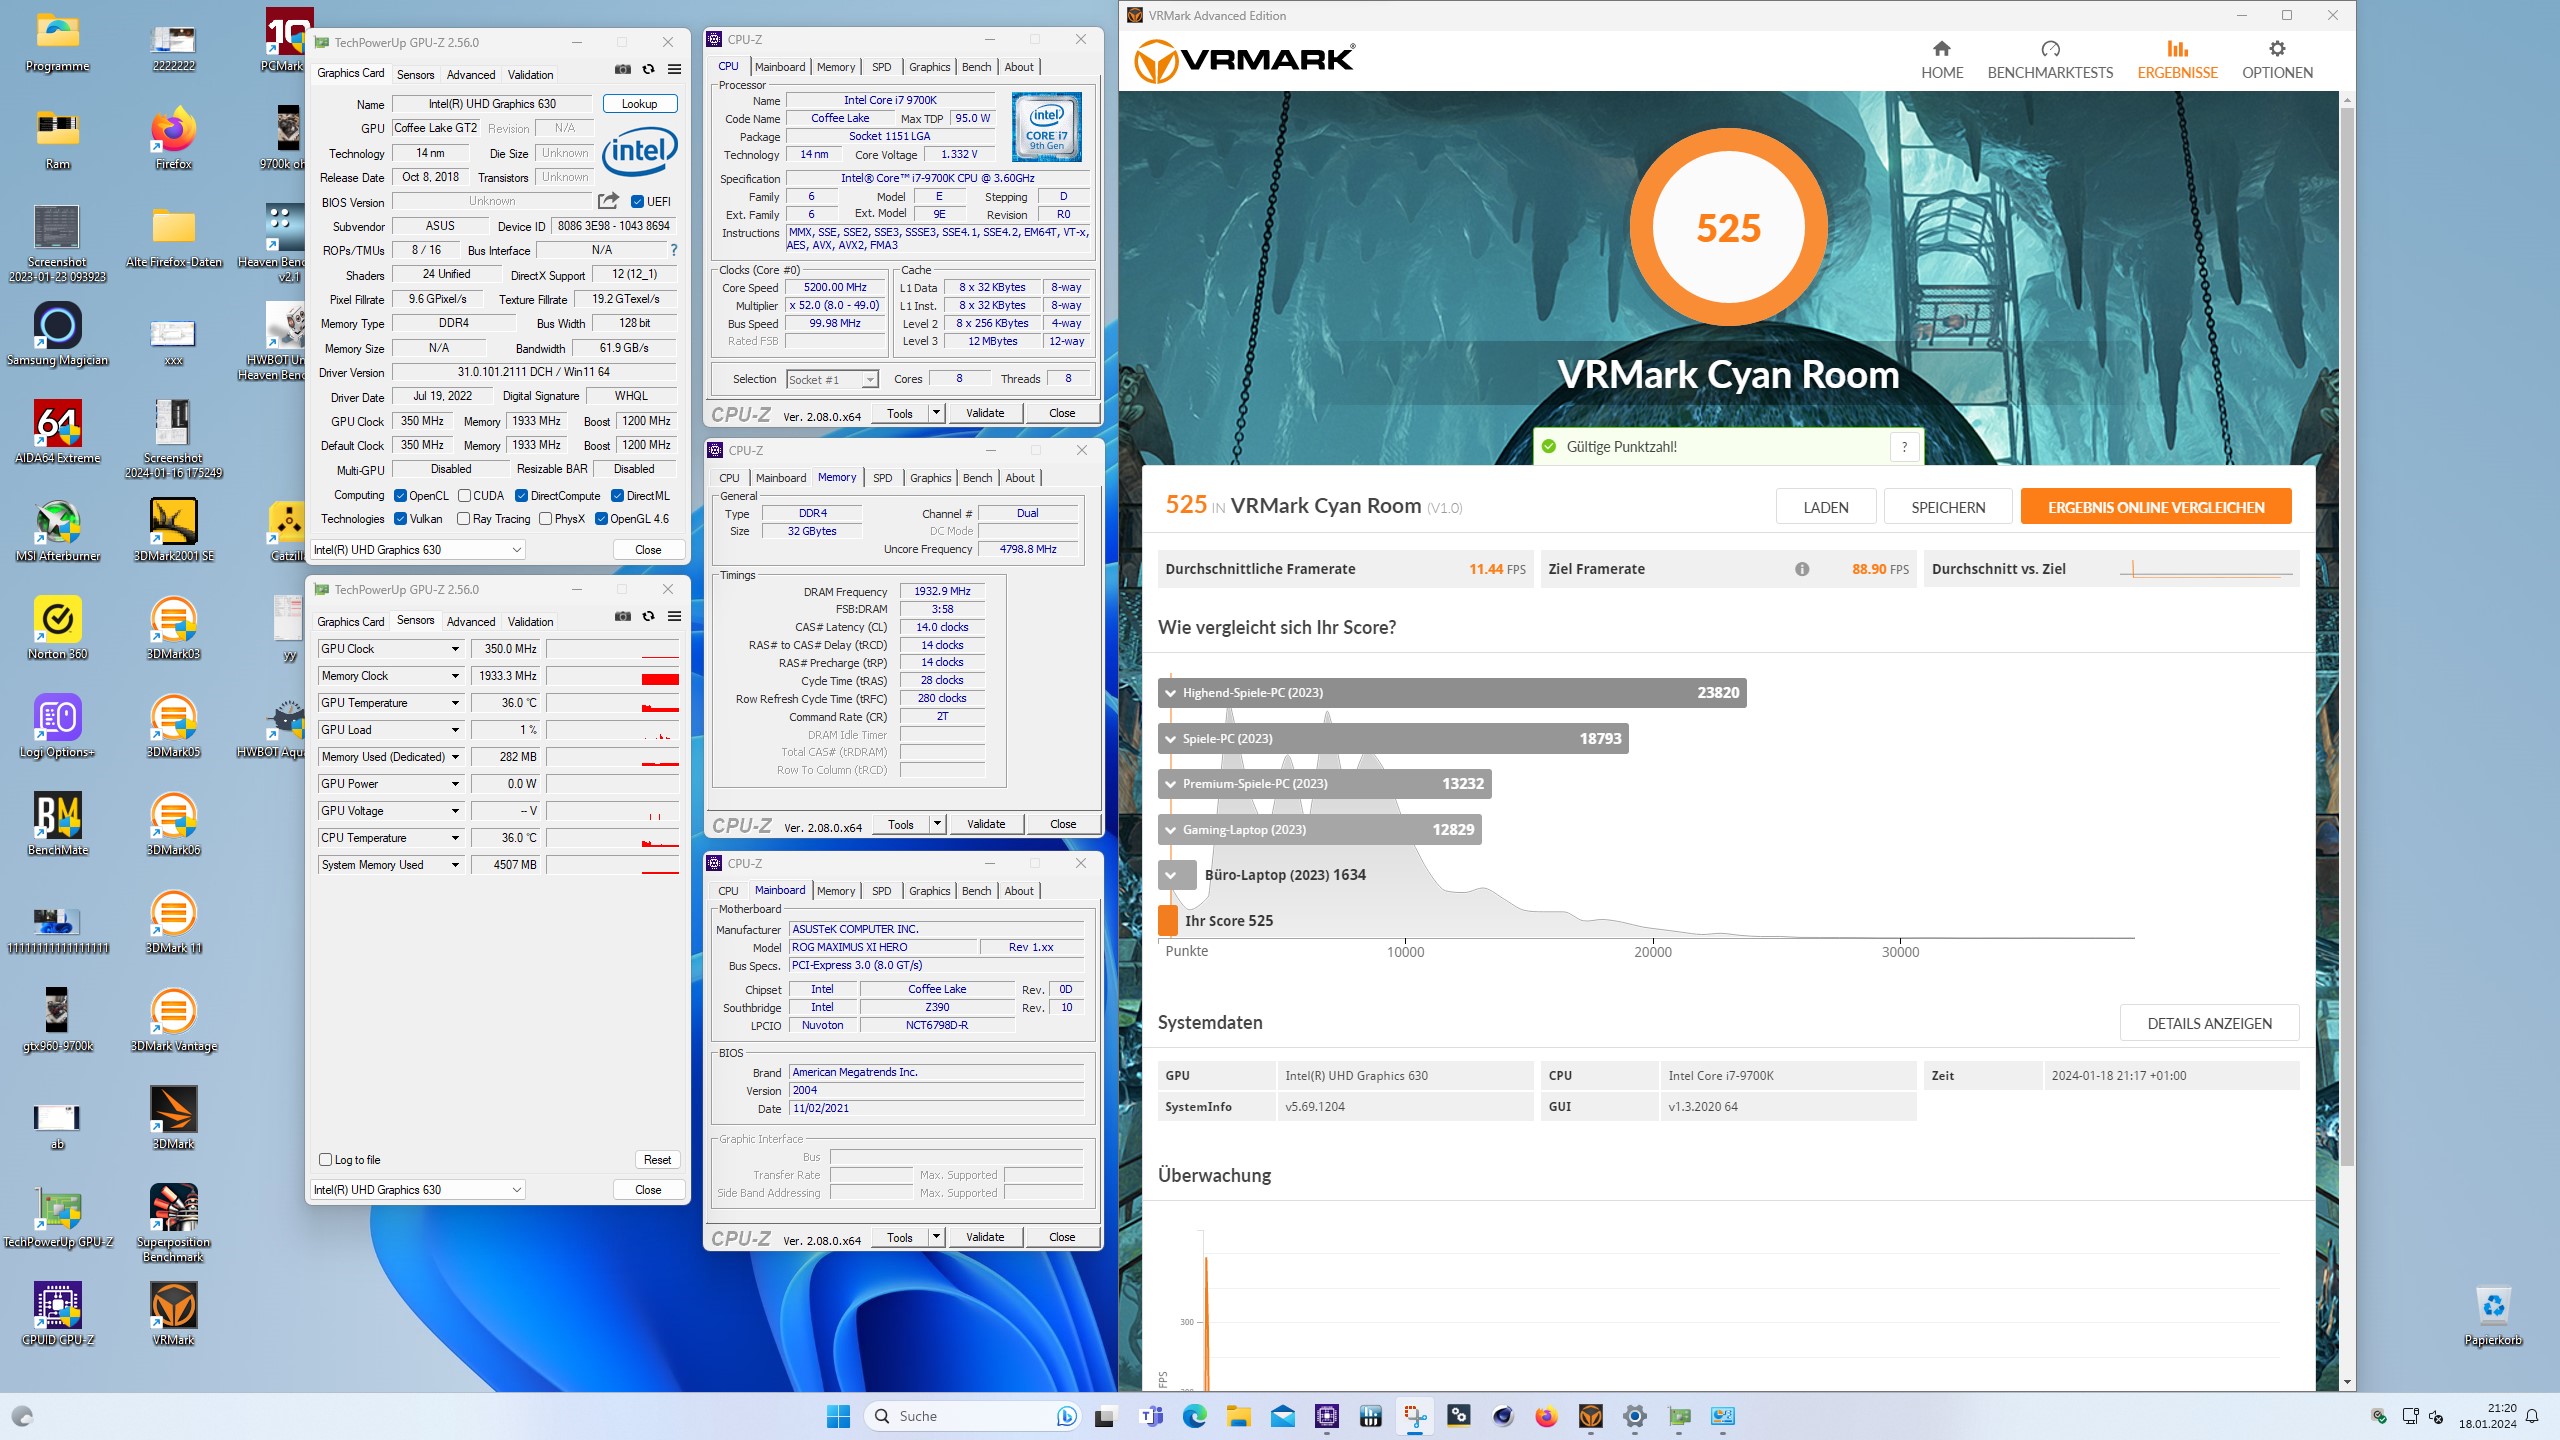Open File Explorer from the taskbar
Viewport: 2560px width, 1440px height.
click(x=1239, y=1416)
